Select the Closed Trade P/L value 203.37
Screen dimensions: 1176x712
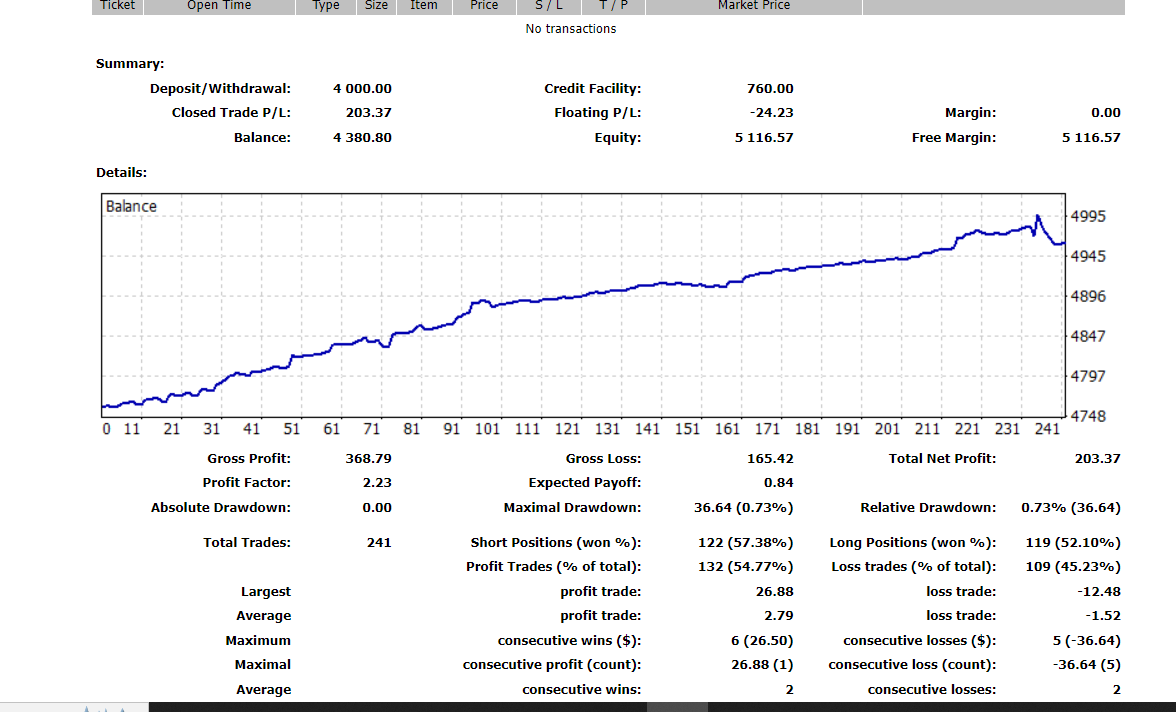point(368,113)
